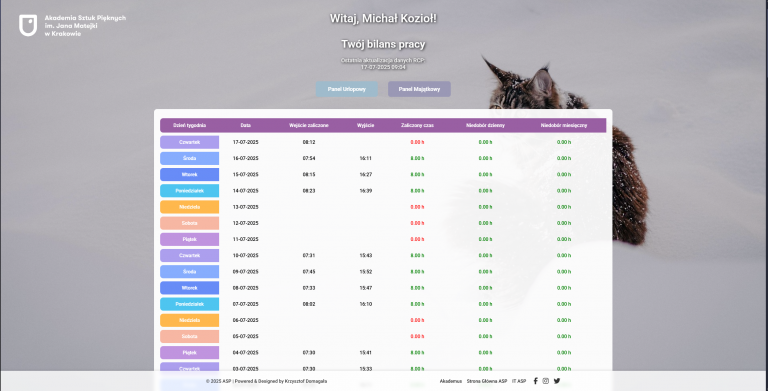This screenshot has height=391, width=768.
Task: Click the Akademia Sztuk Pięknych header text
Action: [85, 18]
